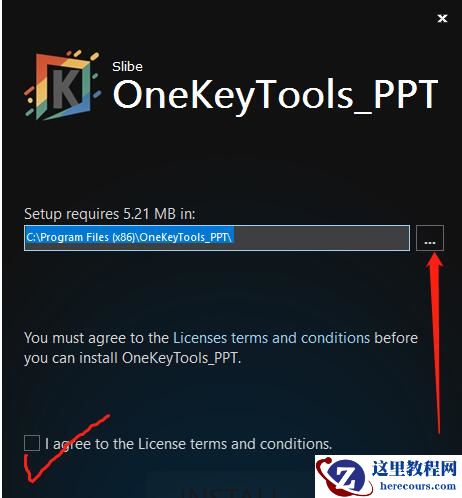The width and height of the screenshot is (462, 498).
Task: Click the Slibe publisher name text
Action: pos(127,67)
